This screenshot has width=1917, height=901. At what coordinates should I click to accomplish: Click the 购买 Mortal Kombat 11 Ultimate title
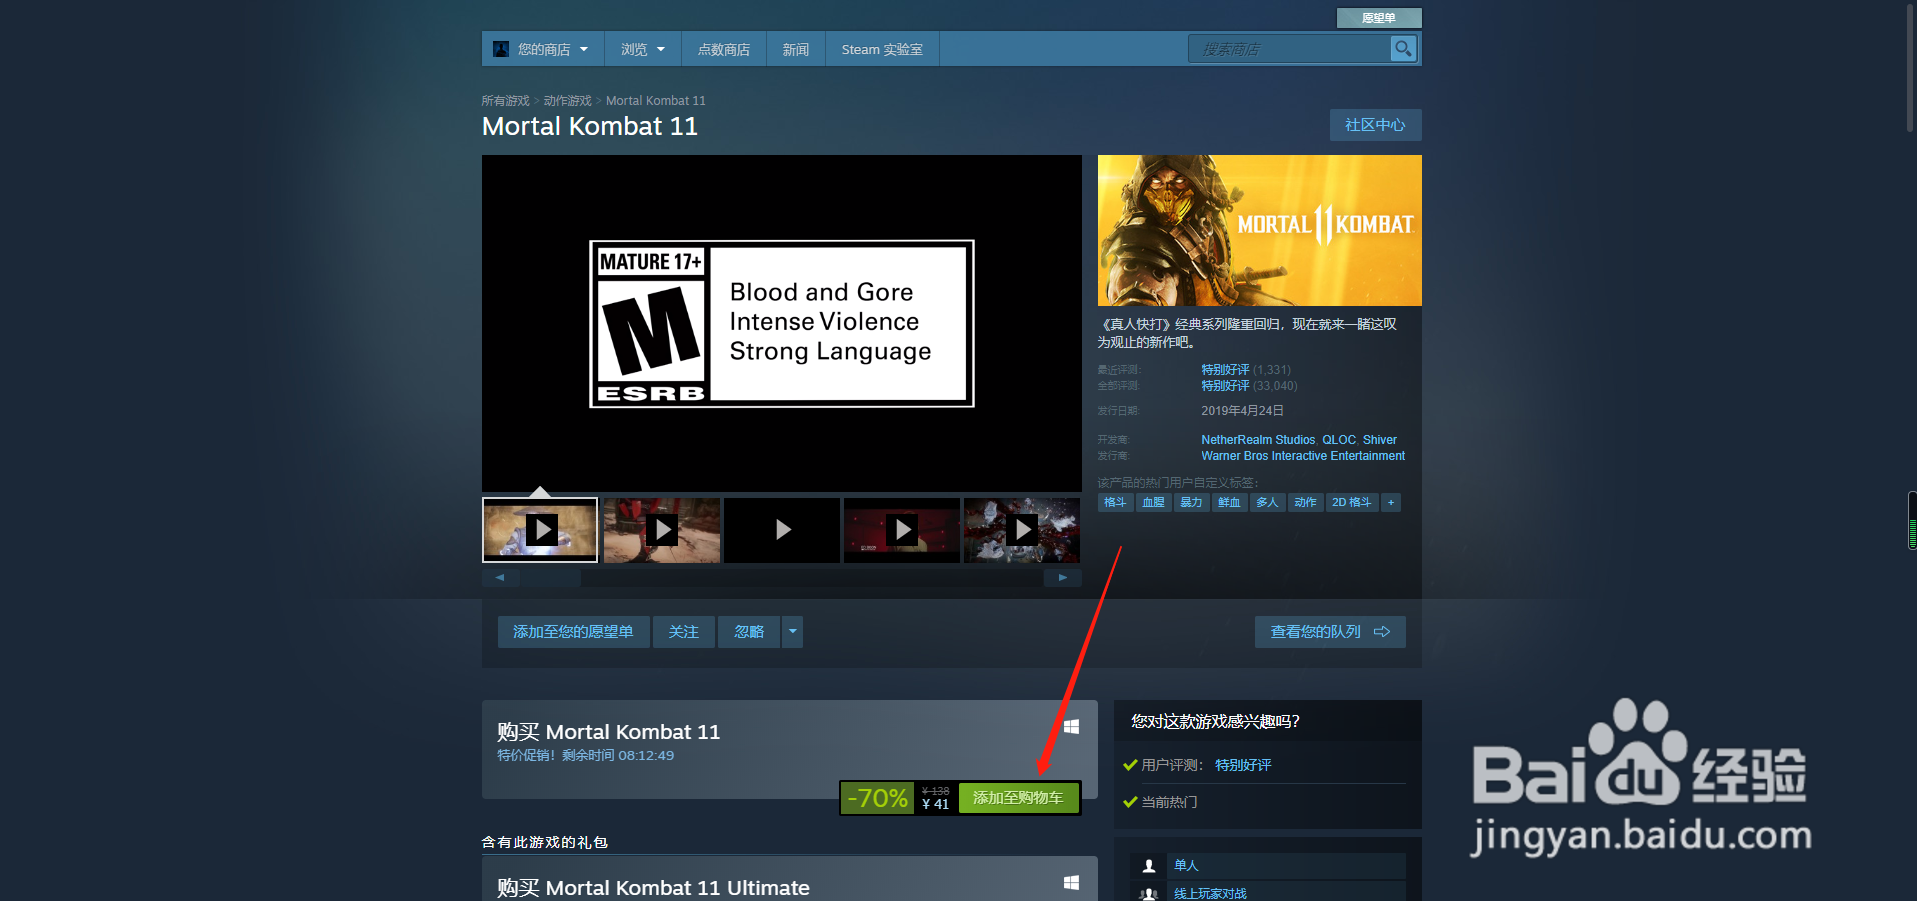point(653,888)
